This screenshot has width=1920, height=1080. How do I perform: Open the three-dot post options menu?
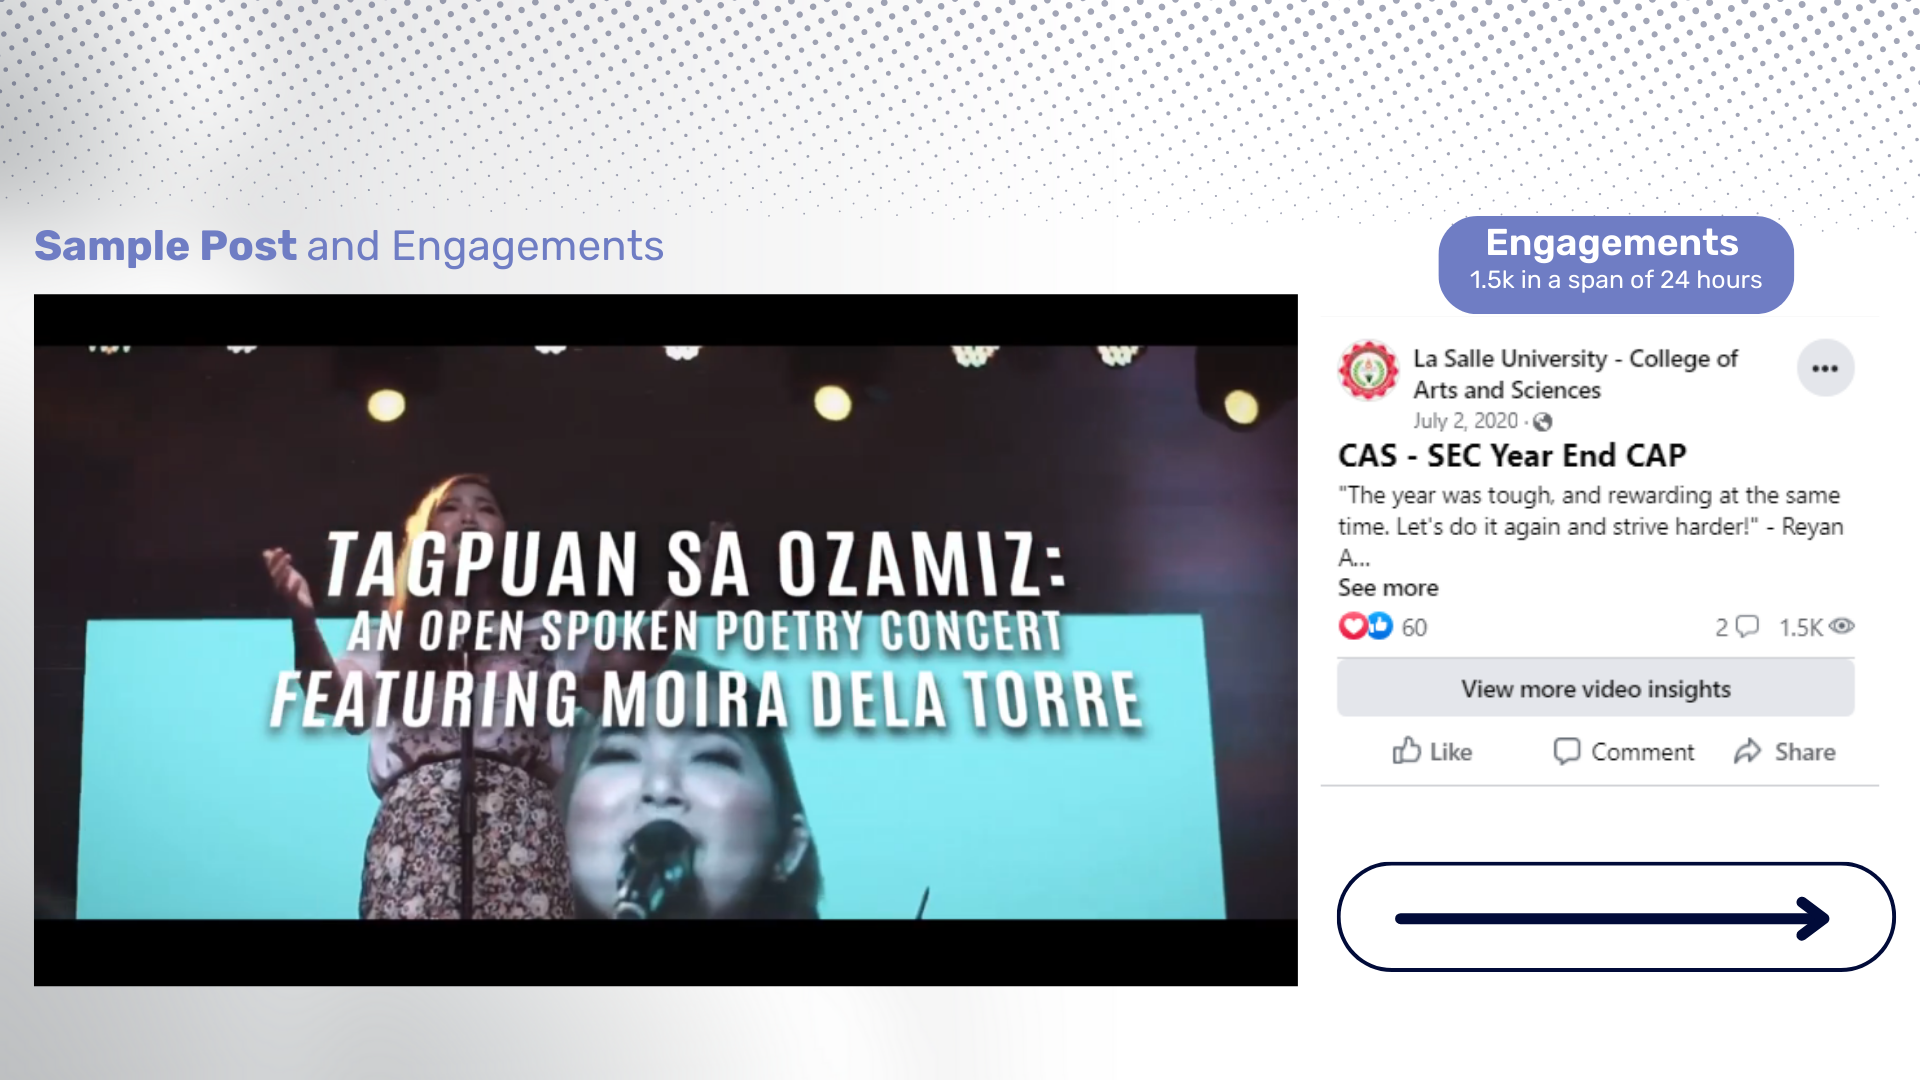pyautogui.click(x=1825, y=369)
